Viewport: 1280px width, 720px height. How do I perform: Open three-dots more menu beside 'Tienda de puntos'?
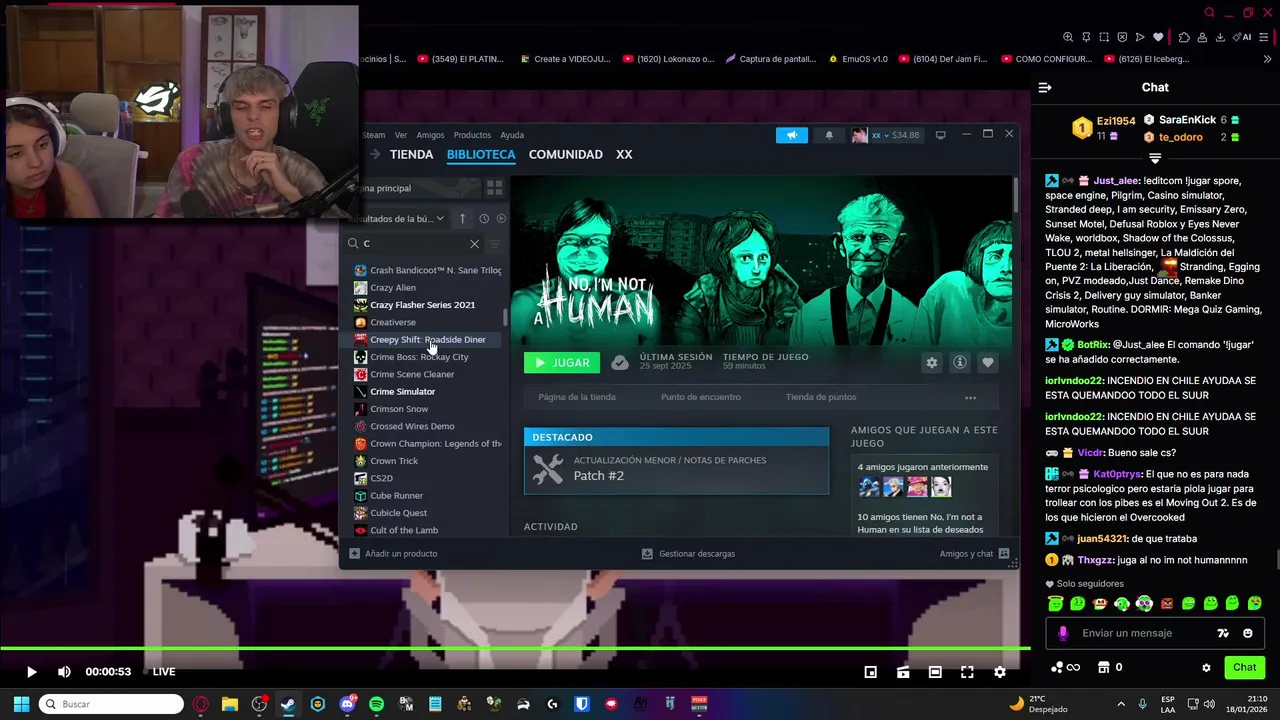pos(970,397)
